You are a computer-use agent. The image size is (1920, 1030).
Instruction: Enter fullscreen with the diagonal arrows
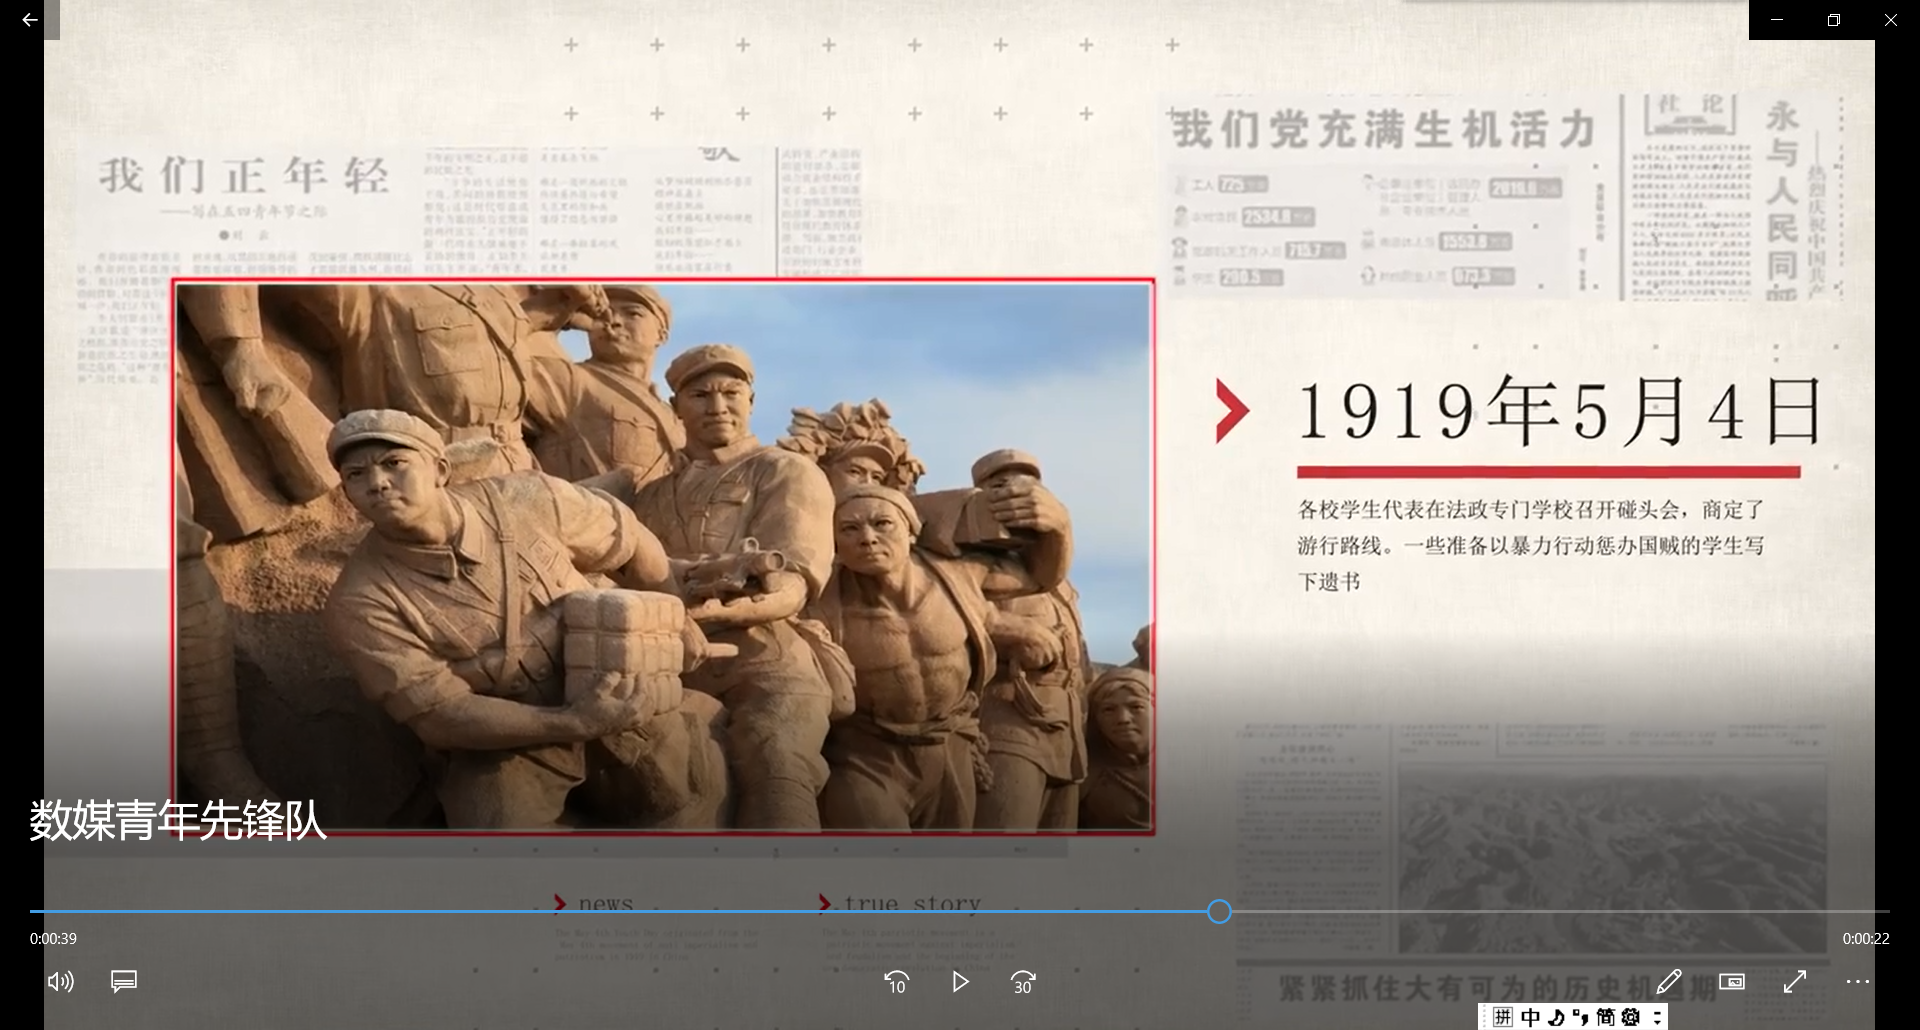pos(1795,982)
